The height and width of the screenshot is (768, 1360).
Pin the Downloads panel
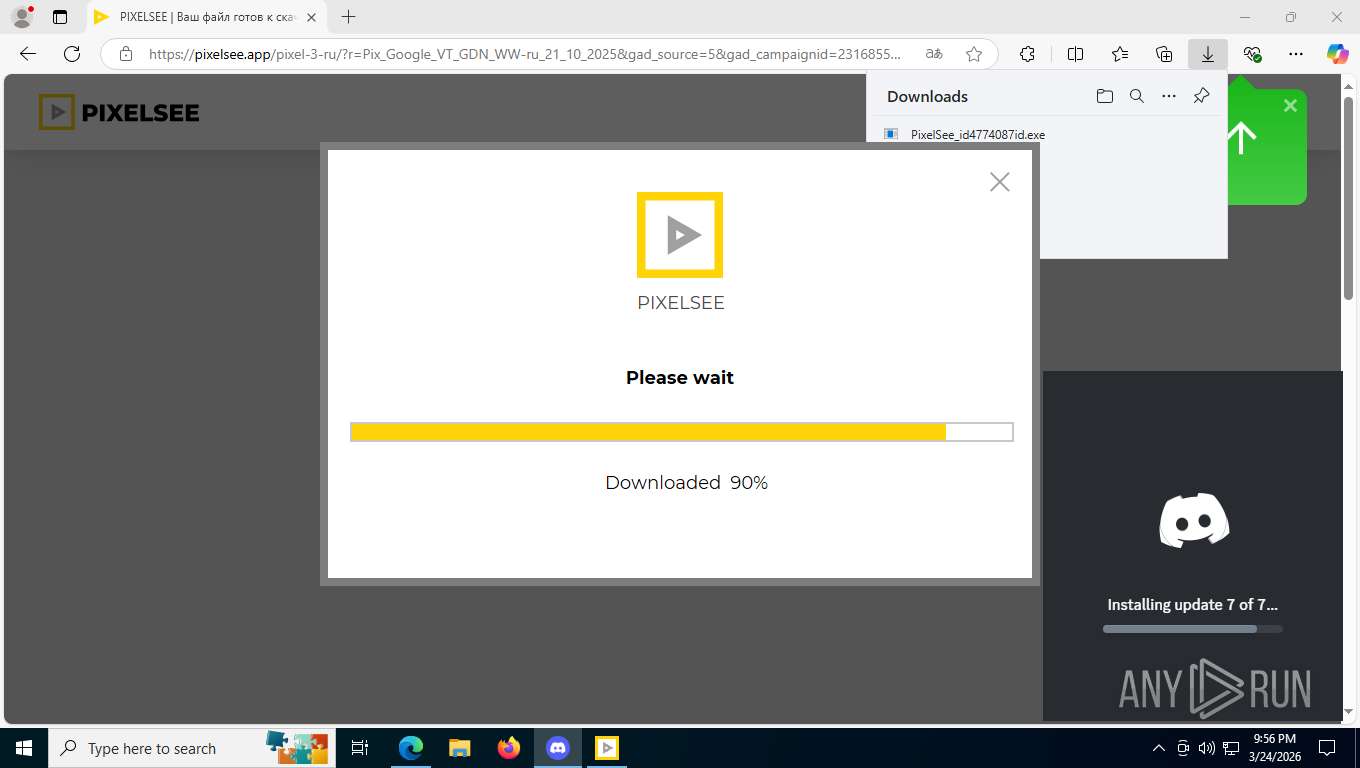tap(1202, 96)
